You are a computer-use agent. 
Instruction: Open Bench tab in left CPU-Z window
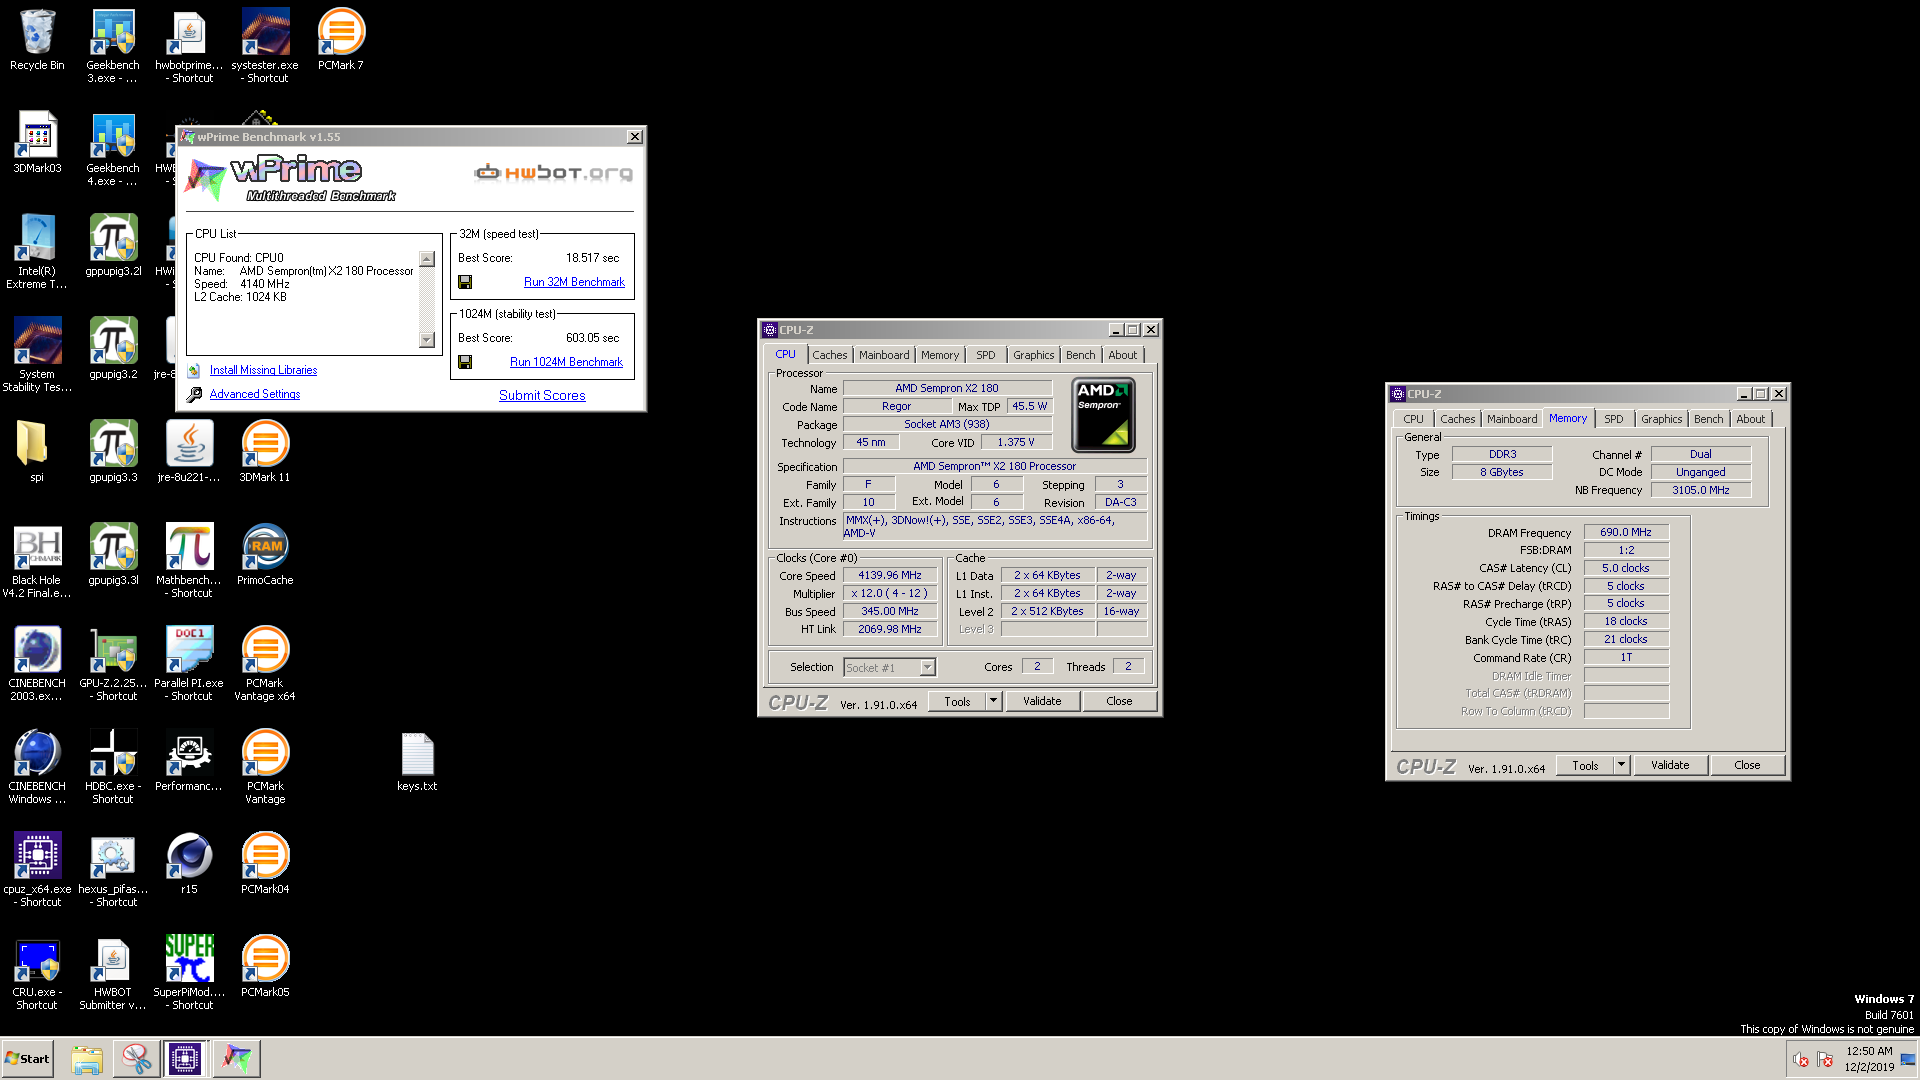coord(1080,355)
